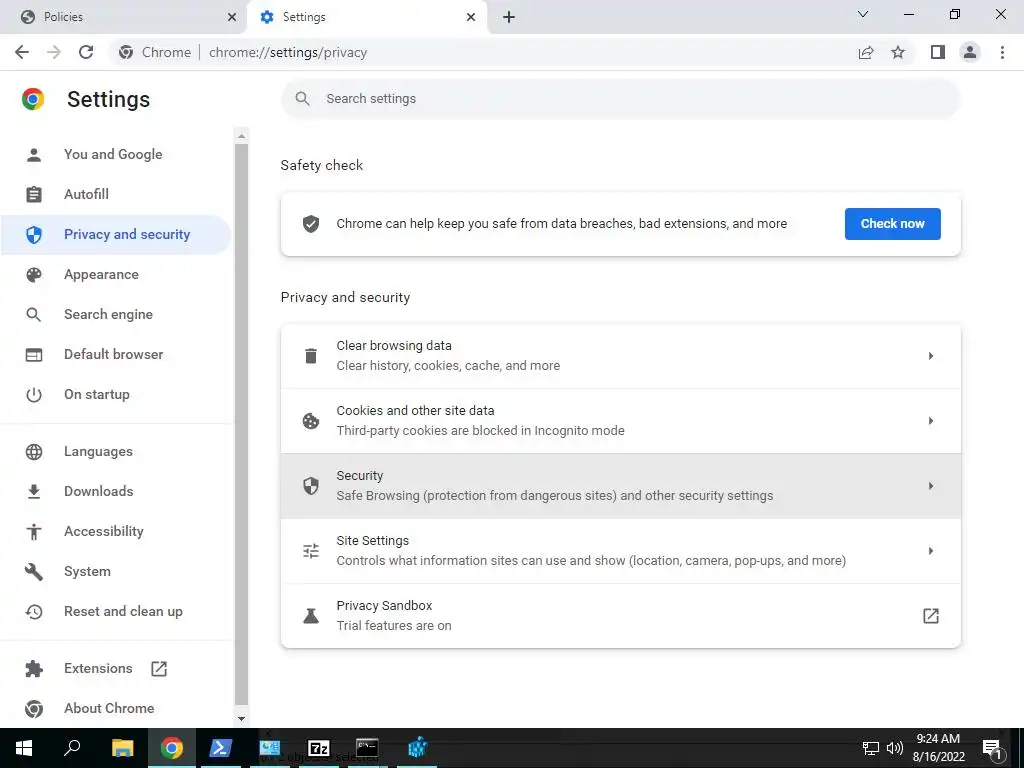
Task: Click the puzzle piece Extensions icon
Action: coord(33,669)
